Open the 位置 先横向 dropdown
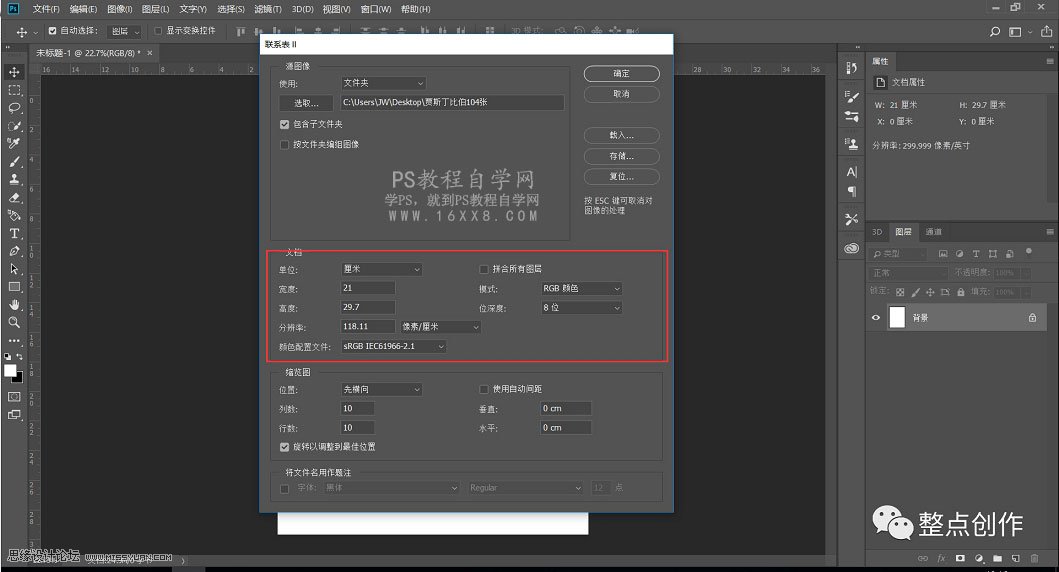Viewport: 1059px width, 572px height. click(x=382, y=390)
